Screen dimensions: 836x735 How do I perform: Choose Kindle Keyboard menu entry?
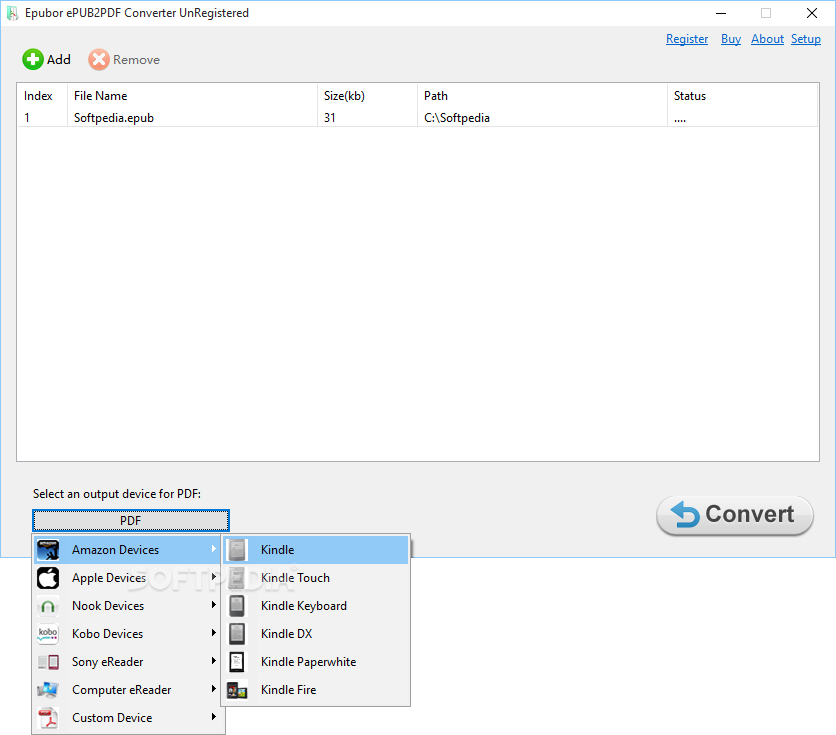[316, 606]
